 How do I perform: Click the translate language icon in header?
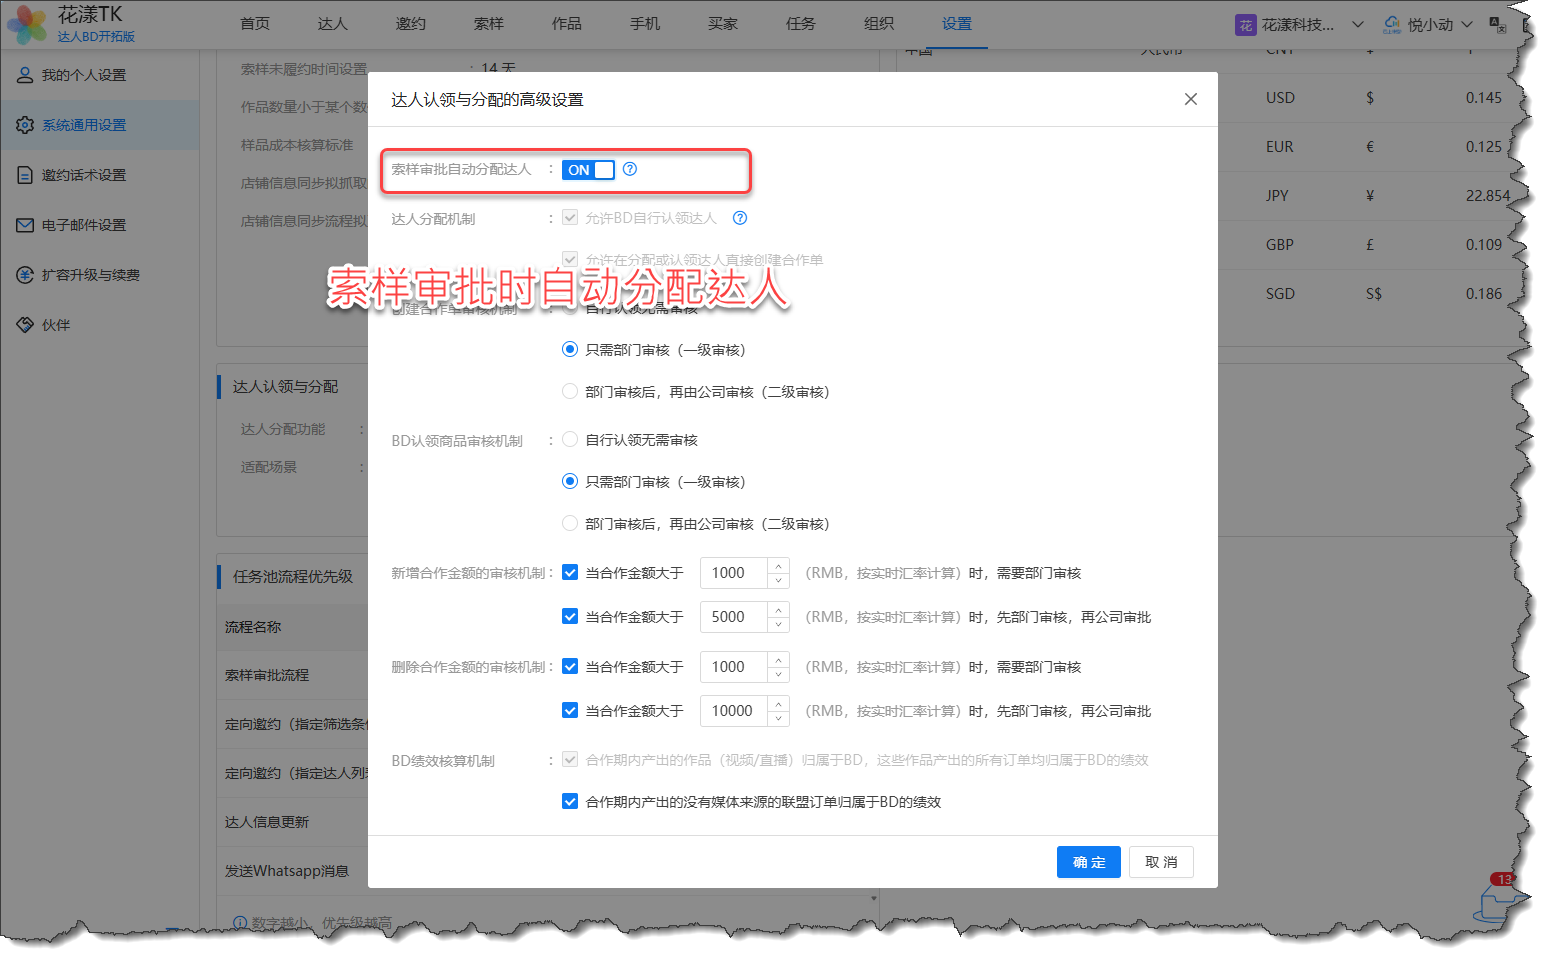point(1497,24)
